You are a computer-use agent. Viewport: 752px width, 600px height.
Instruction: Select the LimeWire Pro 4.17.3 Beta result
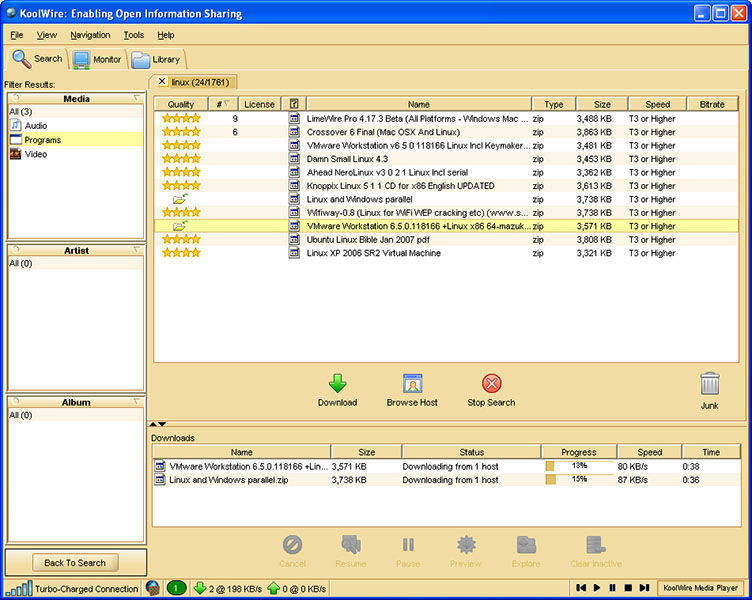click(446, 118)
